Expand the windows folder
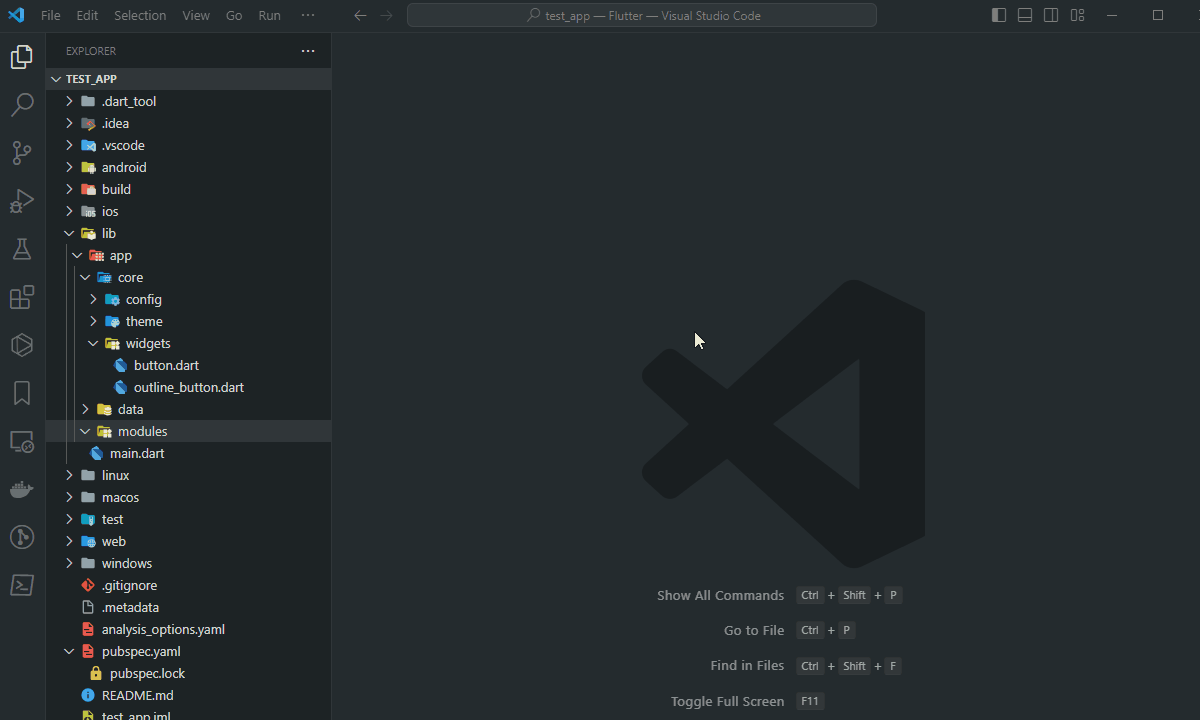The height and width of the screenshot is (720, 1200). [189, 563]
